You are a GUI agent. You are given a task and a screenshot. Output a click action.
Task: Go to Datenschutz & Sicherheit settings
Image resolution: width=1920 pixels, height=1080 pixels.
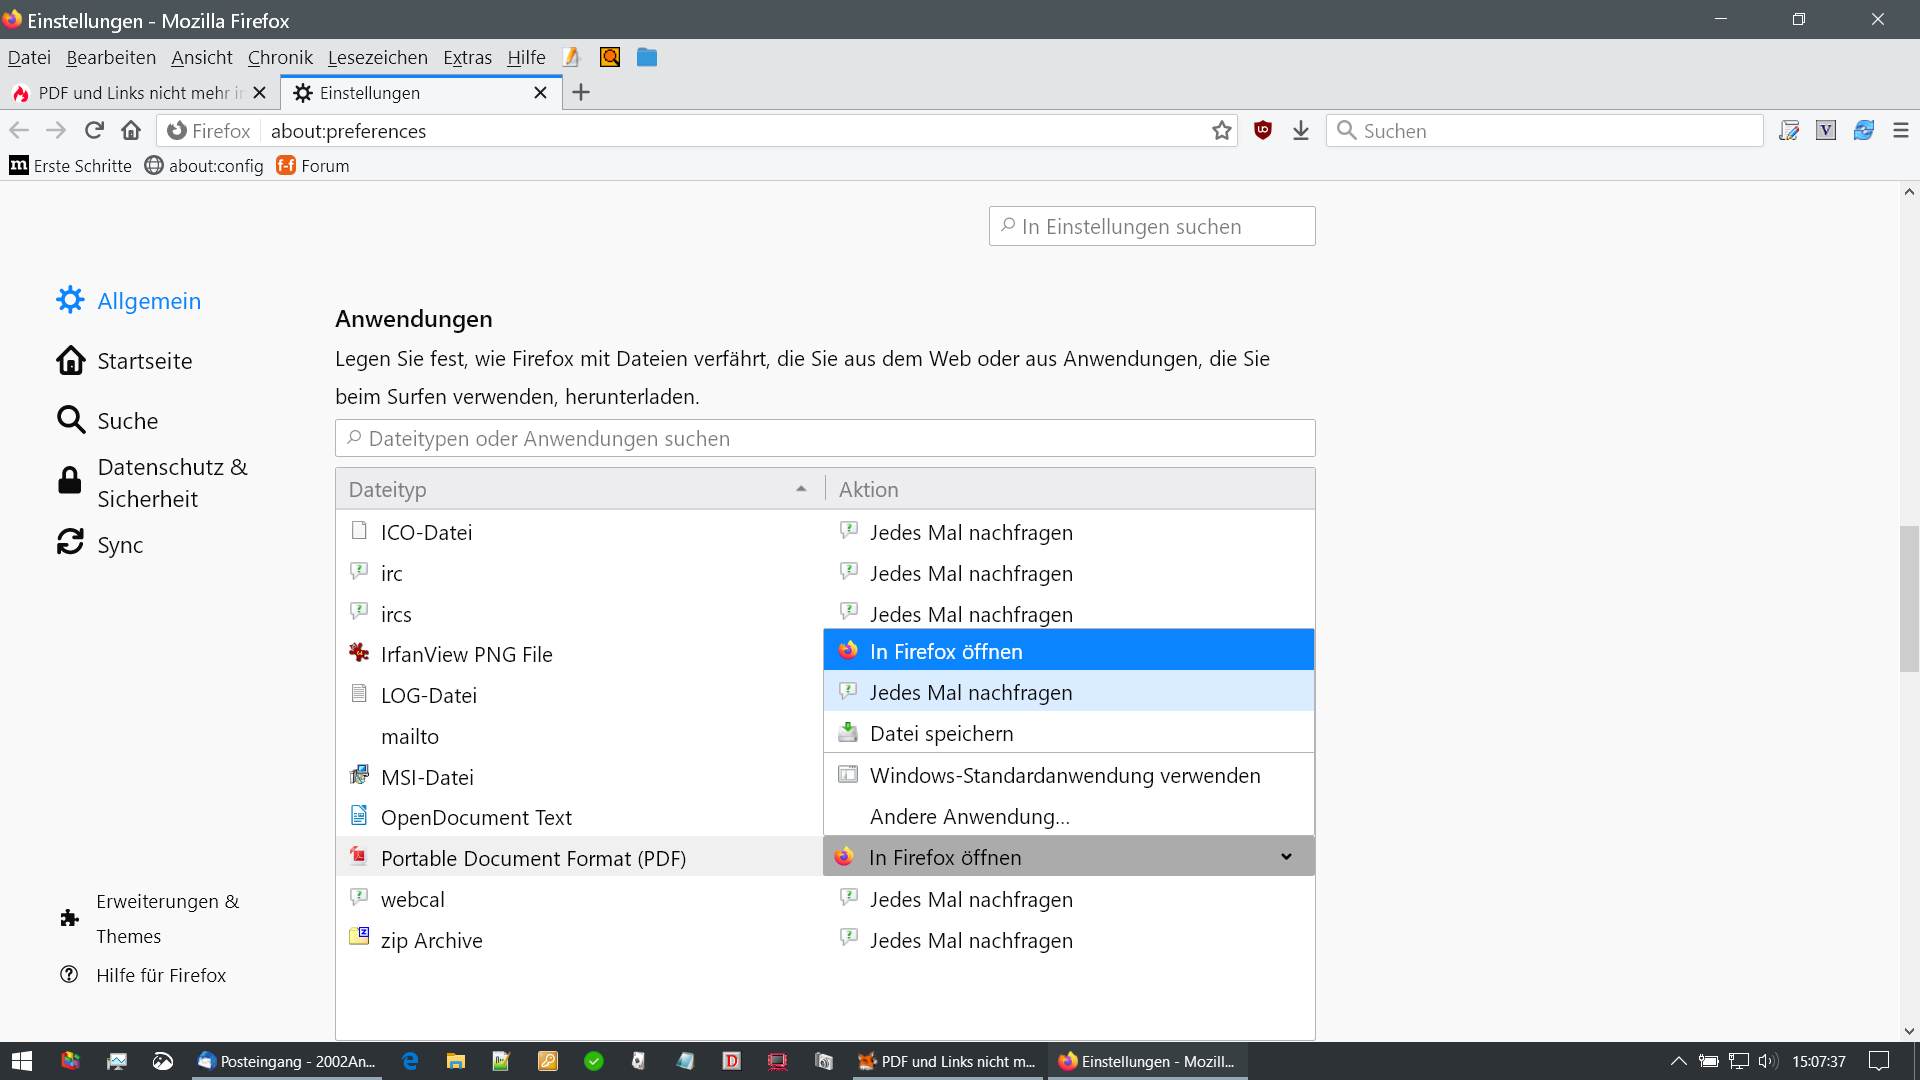(172, 483)
